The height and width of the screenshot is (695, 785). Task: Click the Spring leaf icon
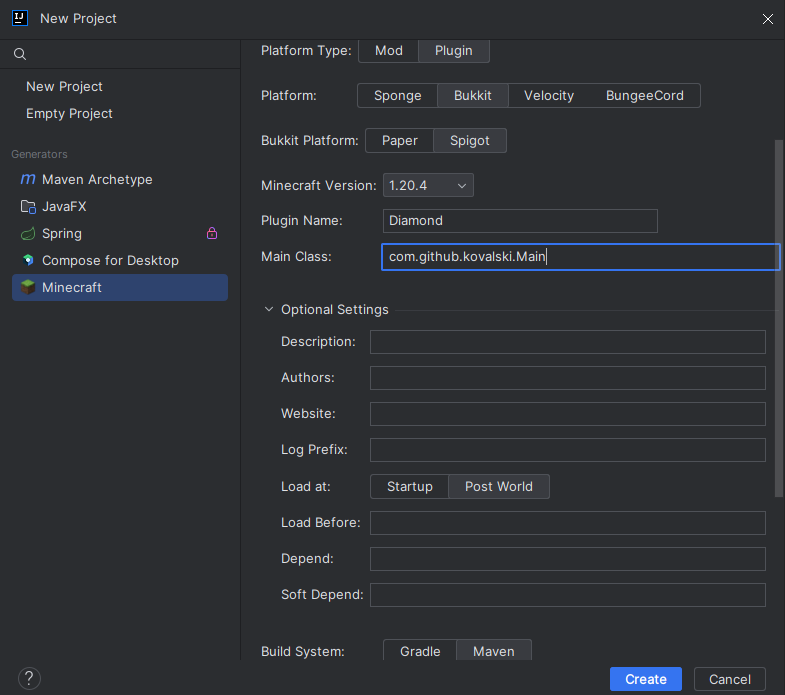pyautogui.click(x=28, y=233)
